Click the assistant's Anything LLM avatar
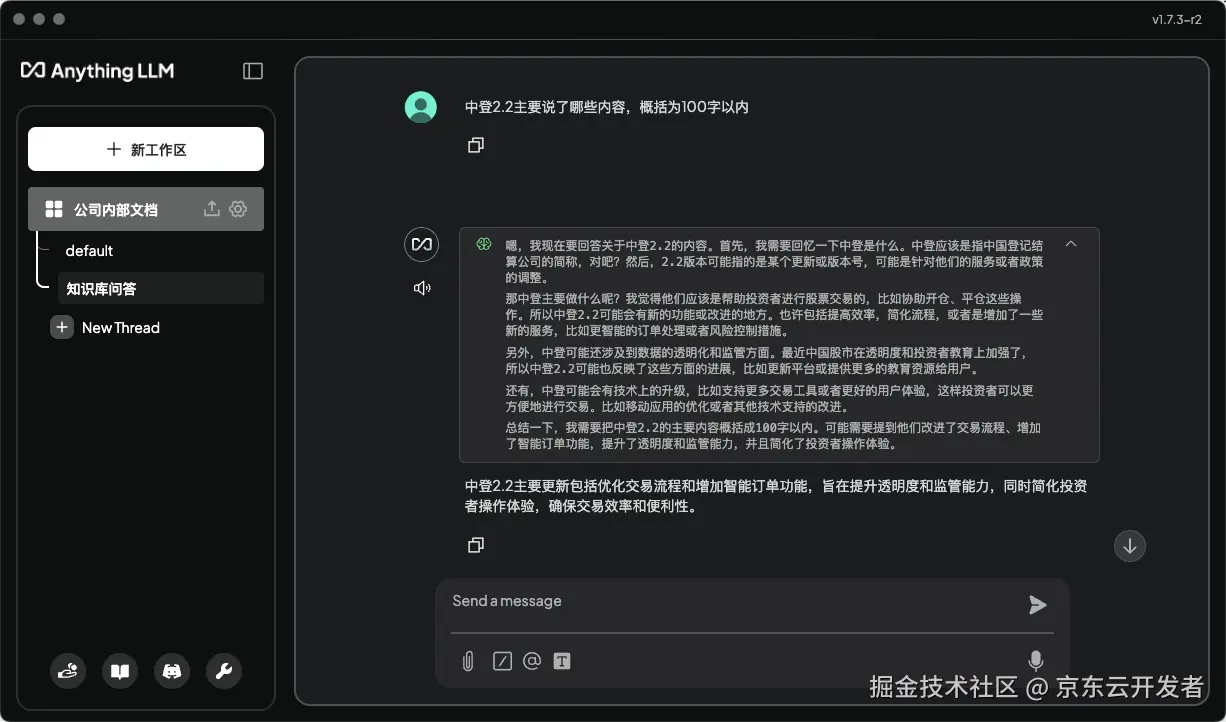The width and height of the screenshot is (1226, 722). tap(422, 244)
